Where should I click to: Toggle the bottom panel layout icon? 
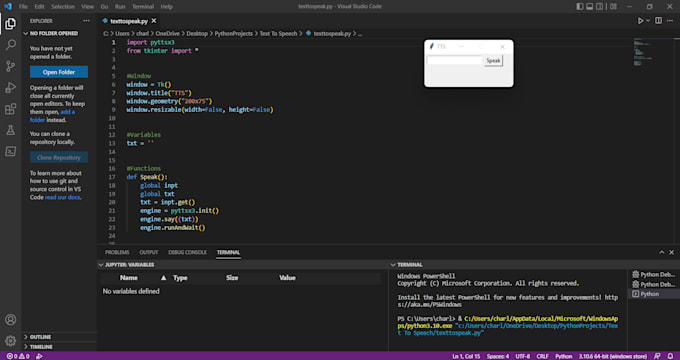(590, 7)
